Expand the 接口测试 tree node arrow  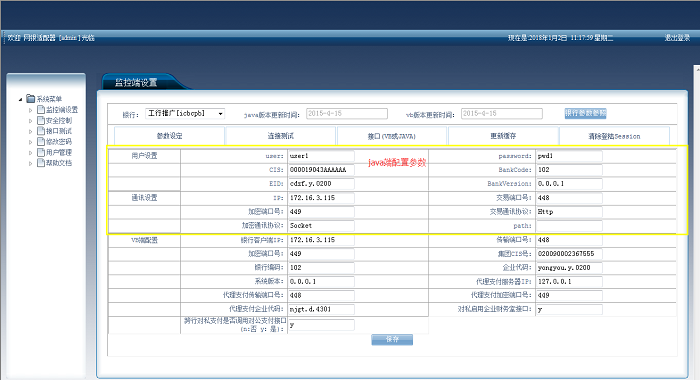(30, 131)
